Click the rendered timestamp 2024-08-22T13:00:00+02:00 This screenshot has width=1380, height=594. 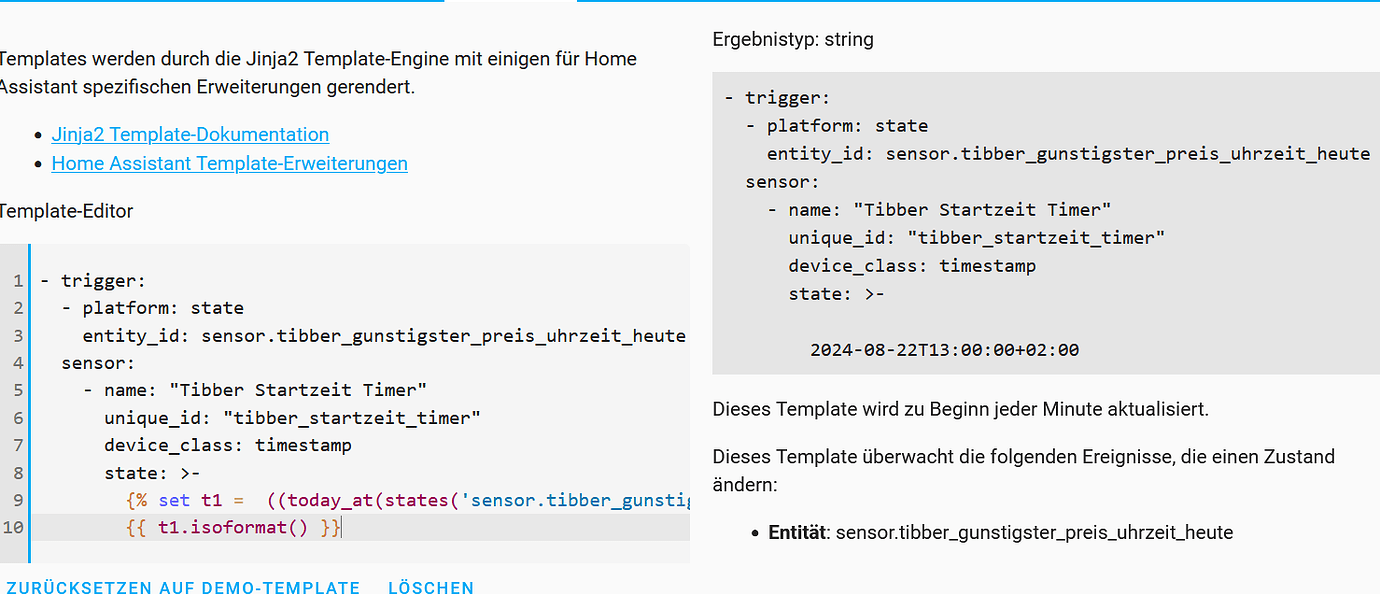[x=944, y=350]
